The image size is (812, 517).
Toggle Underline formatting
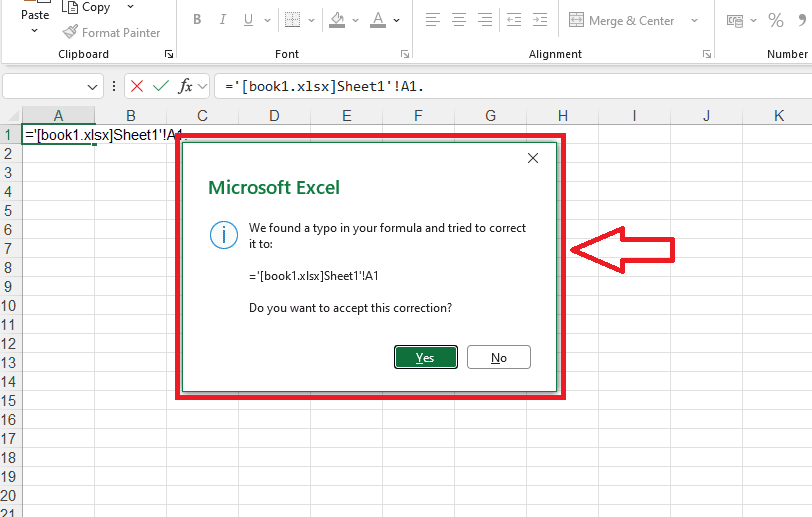tap(248, 20)
